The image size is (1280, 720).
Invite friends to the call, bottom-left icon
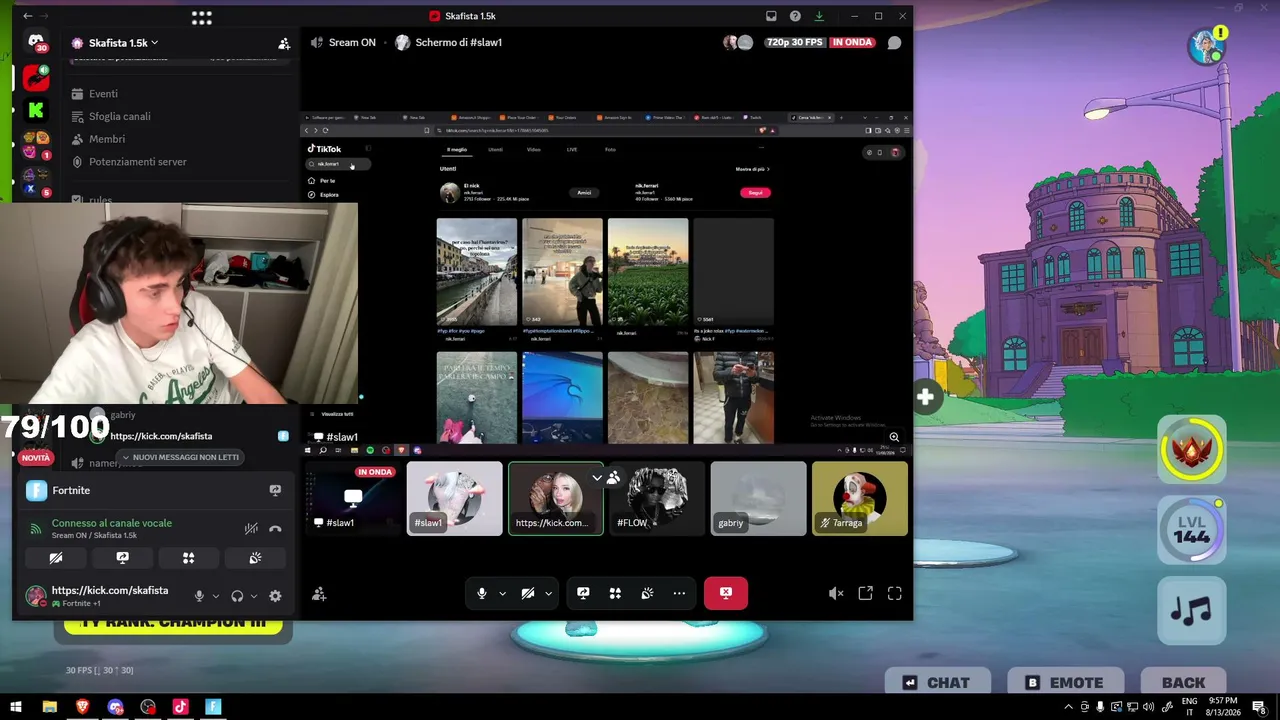coord(319,594)
